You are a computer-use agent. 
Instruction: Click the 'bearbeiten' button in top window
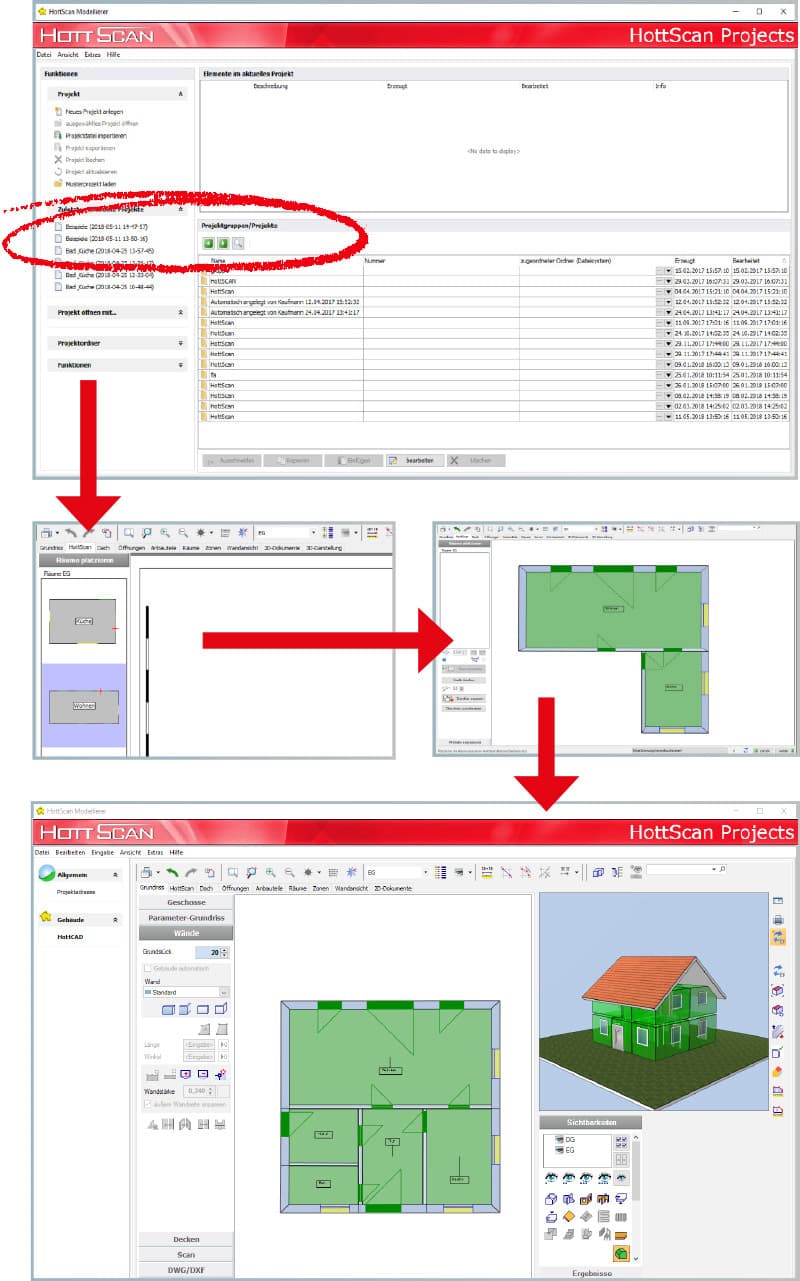coord(413,461)
